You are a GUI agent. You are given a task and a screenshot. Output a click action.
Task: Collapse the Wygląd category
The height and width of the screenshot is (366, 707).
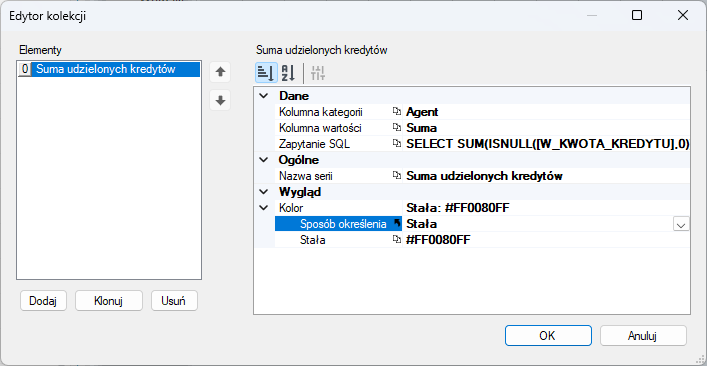[264, 192]
